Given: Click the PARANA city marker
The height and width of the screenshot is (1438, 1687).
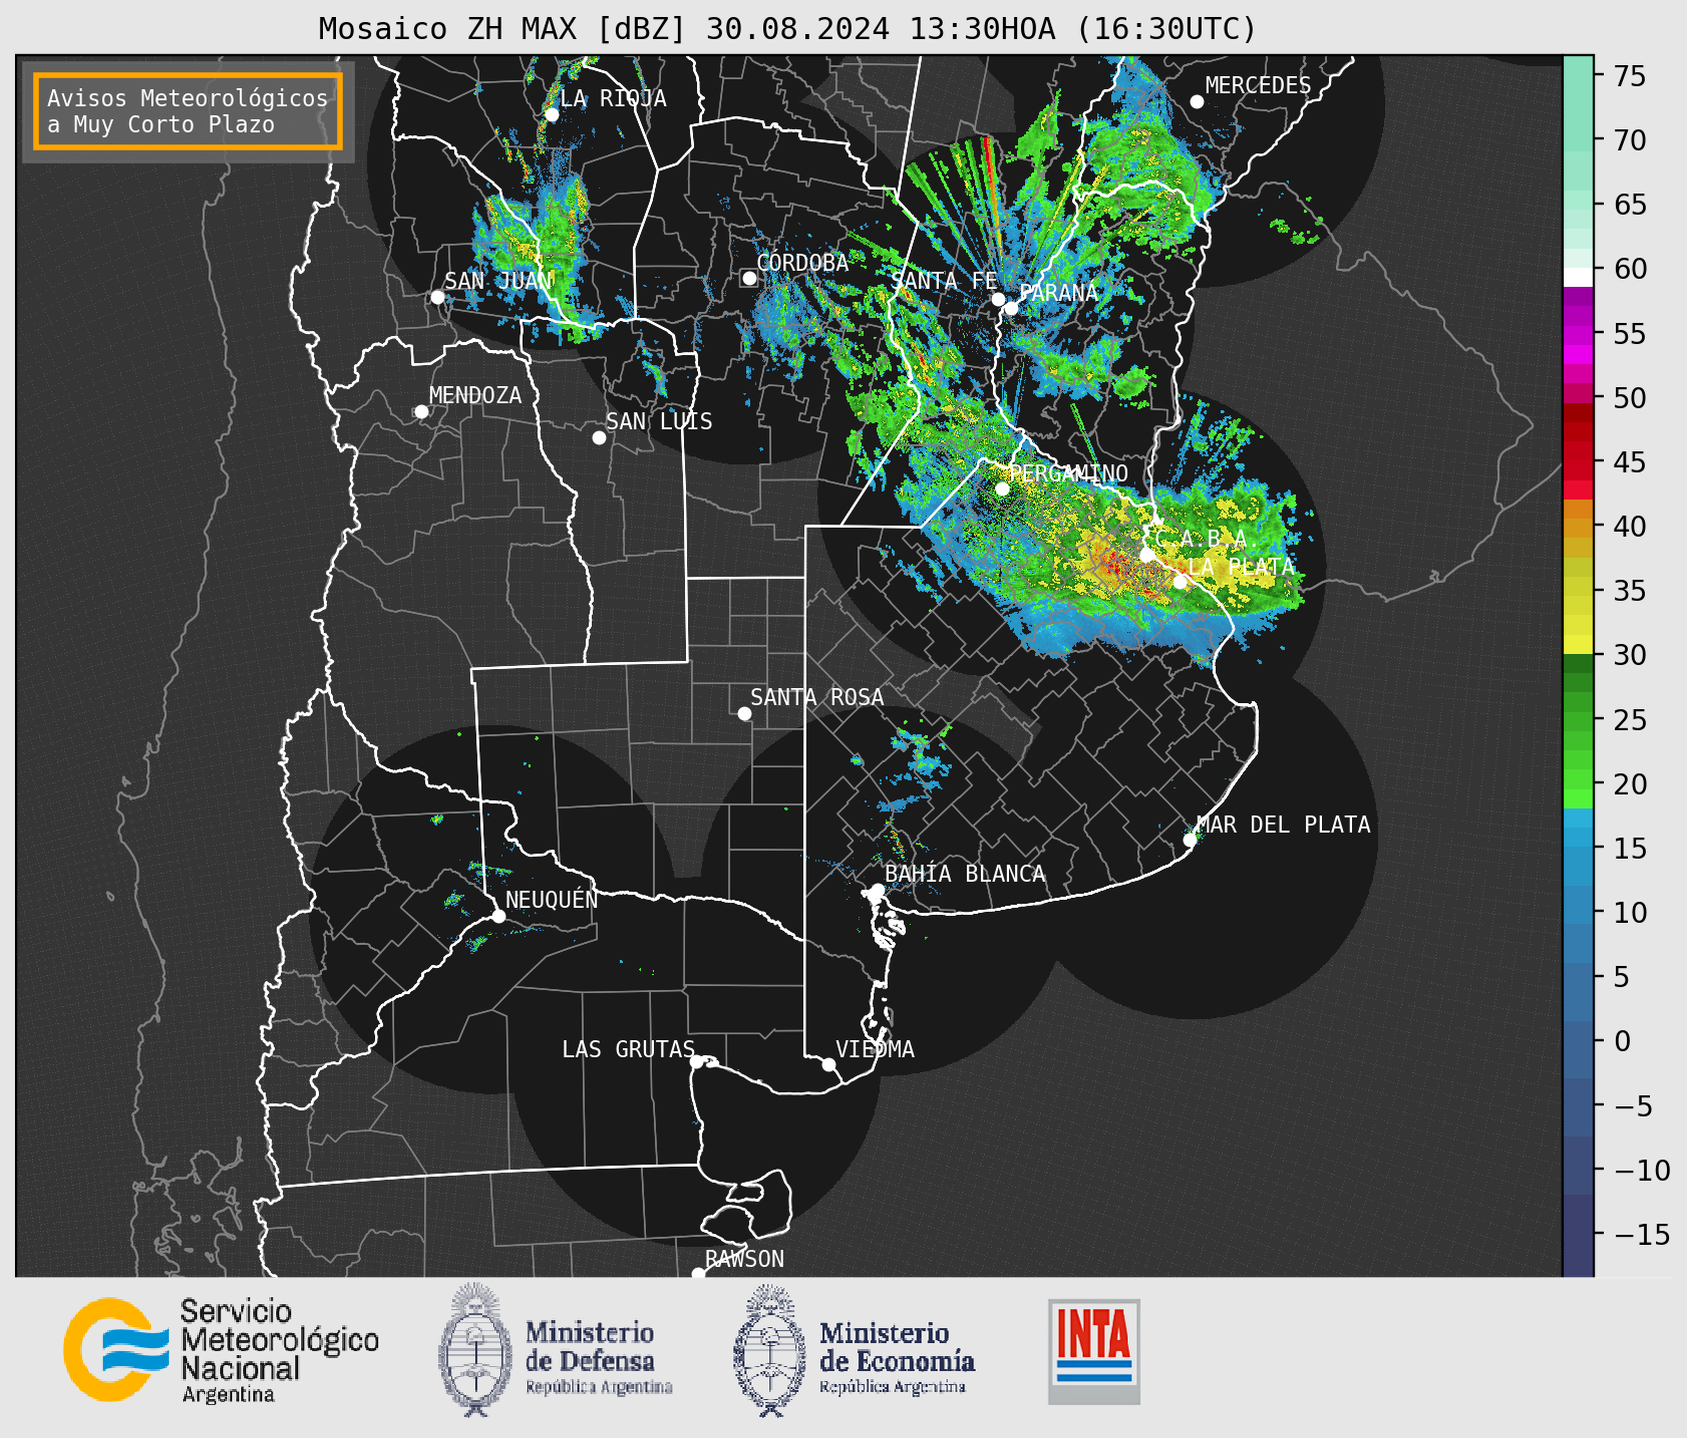Looking at the screenshot, I should 1011,308.
